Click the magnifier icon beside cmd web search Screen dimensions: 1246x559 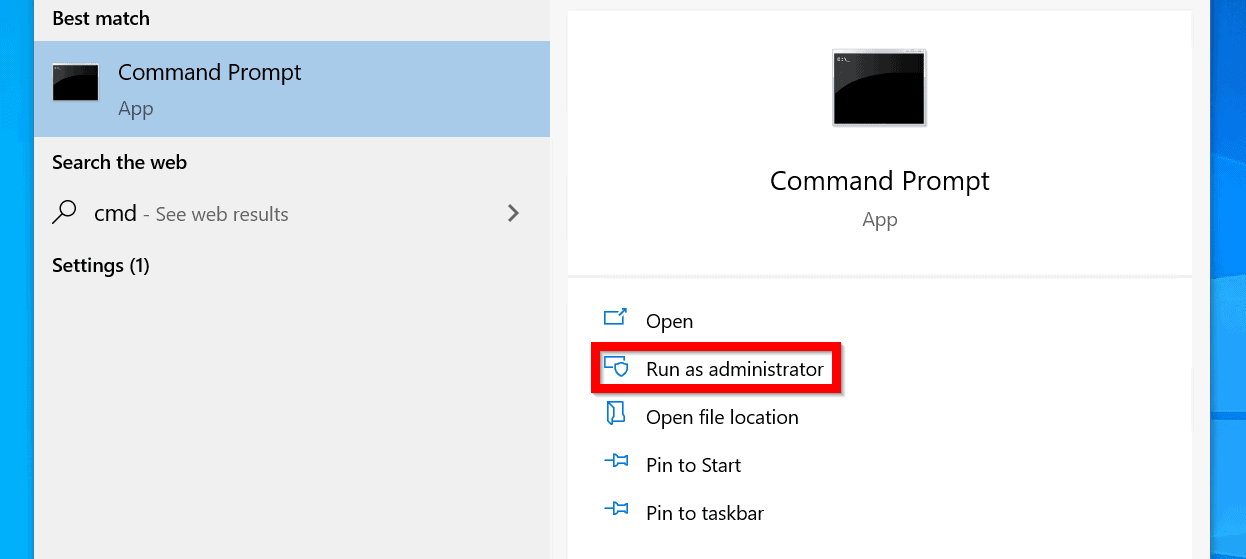[x=65, y=212]
